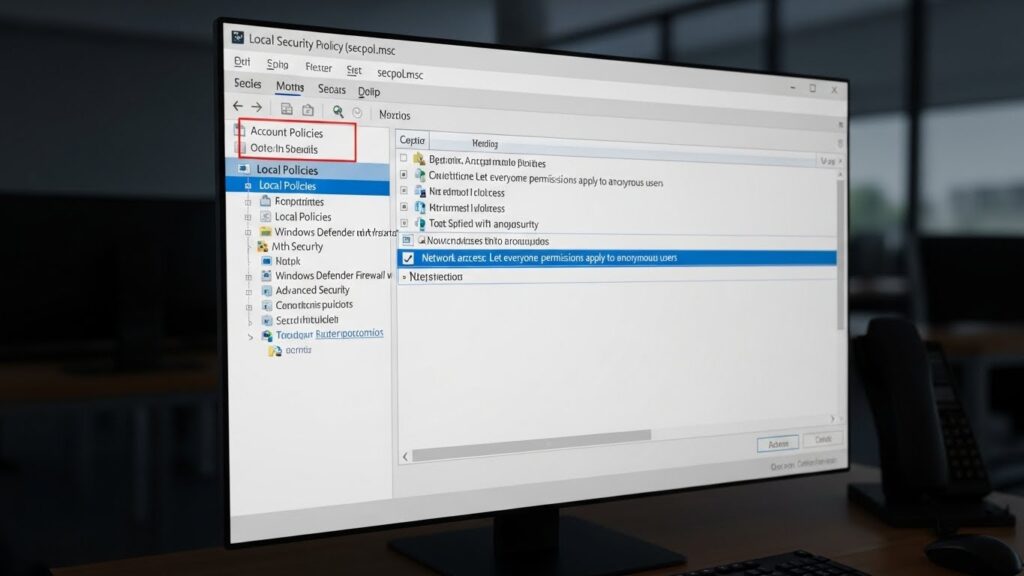This screenshot has width=1024, height=576.
Task: Click the Ceptio column header
Action: point(413,142)
